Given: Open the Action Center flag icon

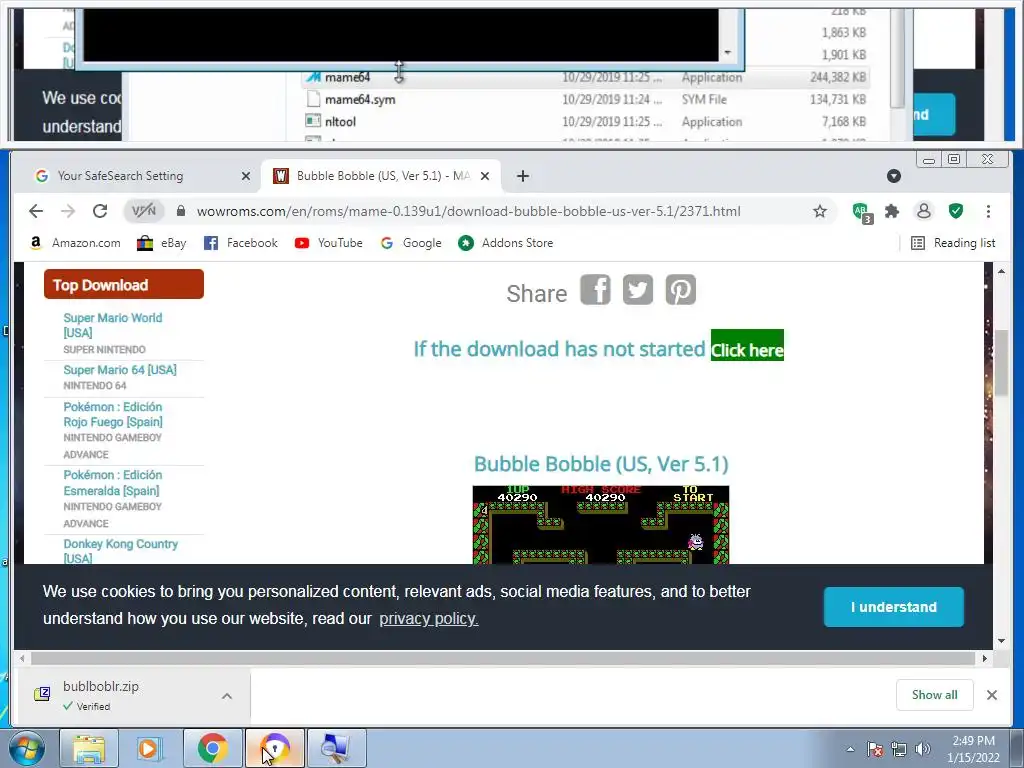Looking at the screenshot, I should [x=875, y=749].
